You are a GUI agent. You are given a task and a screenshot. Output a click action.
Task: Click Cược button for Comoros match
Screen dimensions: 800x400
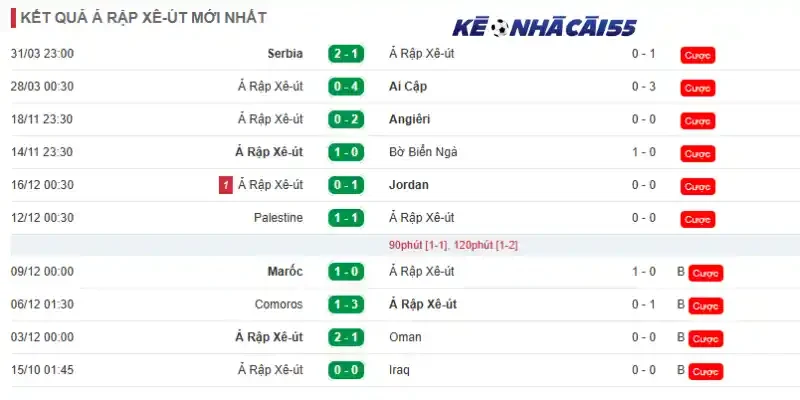point(706,306)
